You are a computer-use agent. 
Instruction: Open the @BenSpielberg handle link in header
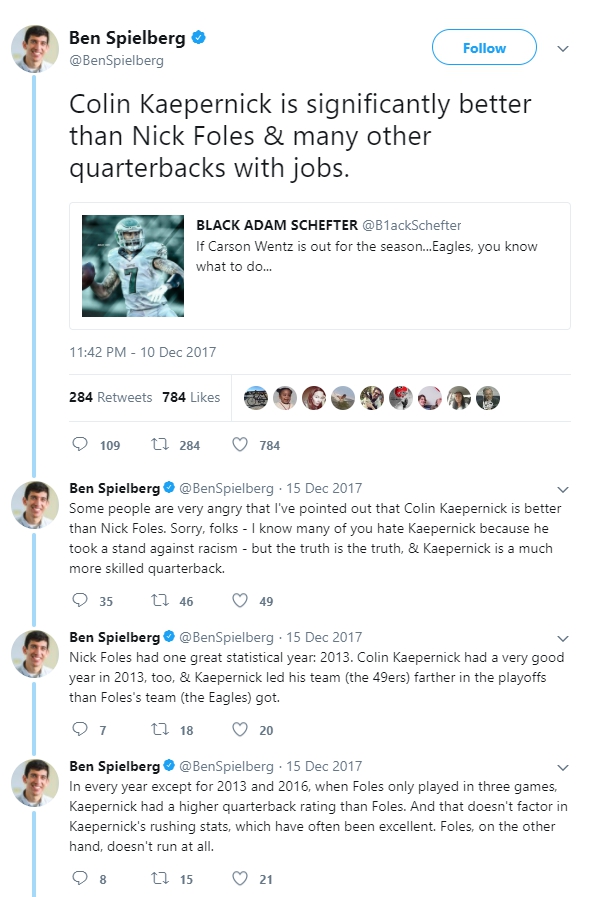(116, 60)
